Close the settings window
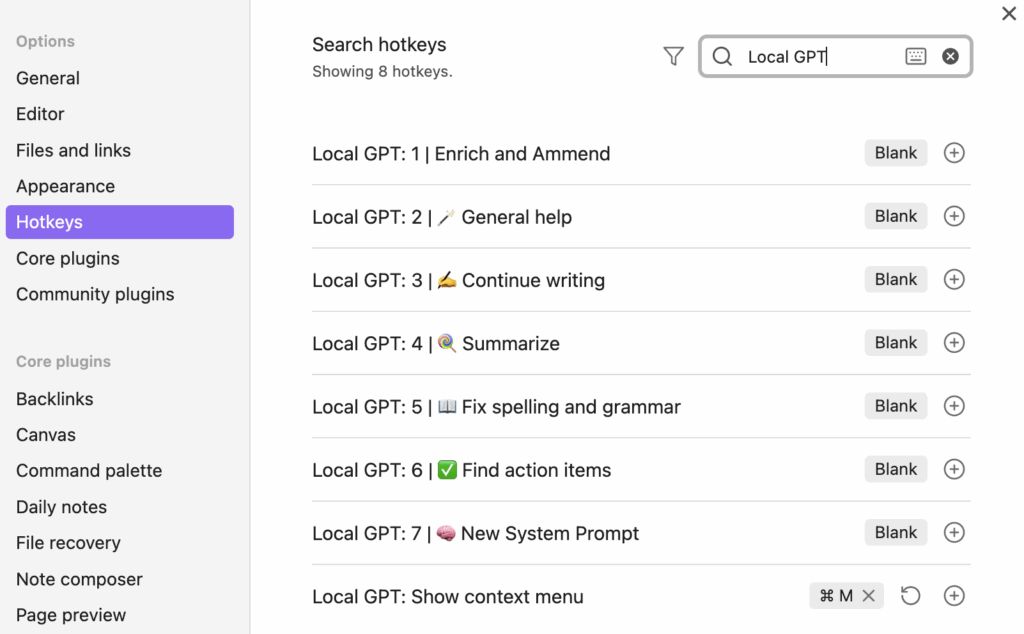1024x634 pixels. click(1009, 13)
